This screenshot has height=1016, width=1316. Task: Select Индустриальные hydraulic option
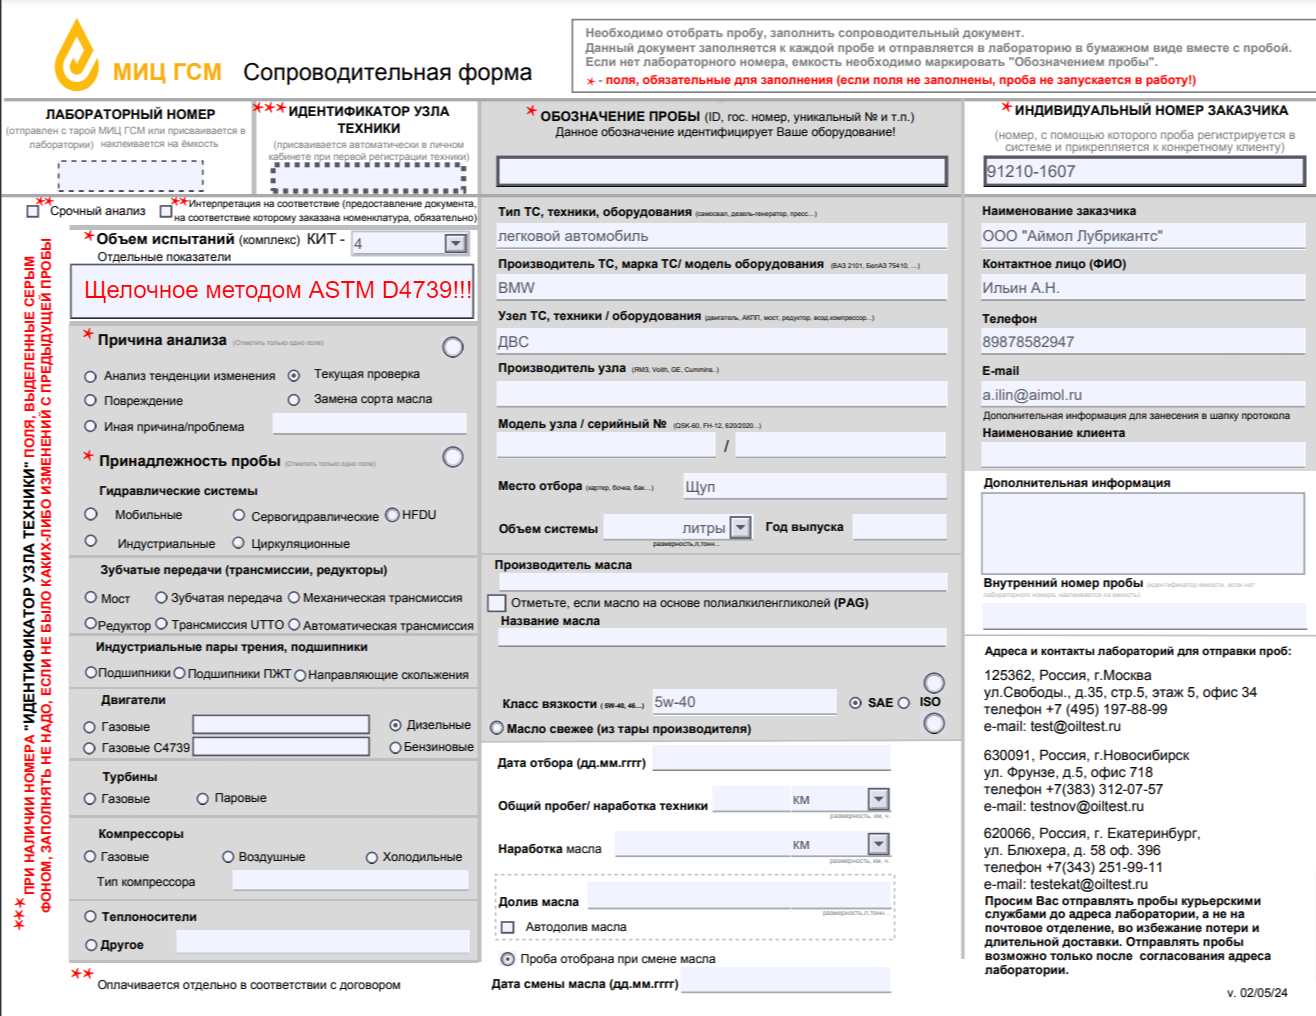click(x=91, y=541)
